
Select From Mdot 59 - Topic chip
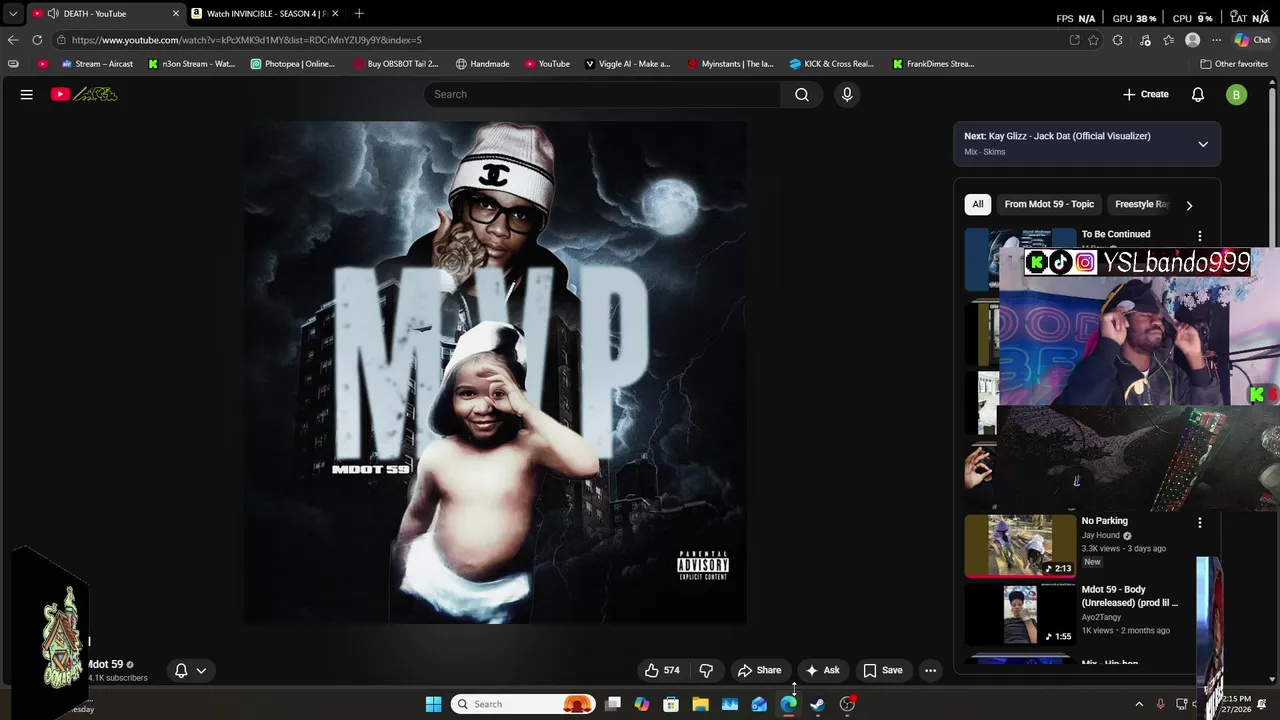click(x=1049, y=204)
